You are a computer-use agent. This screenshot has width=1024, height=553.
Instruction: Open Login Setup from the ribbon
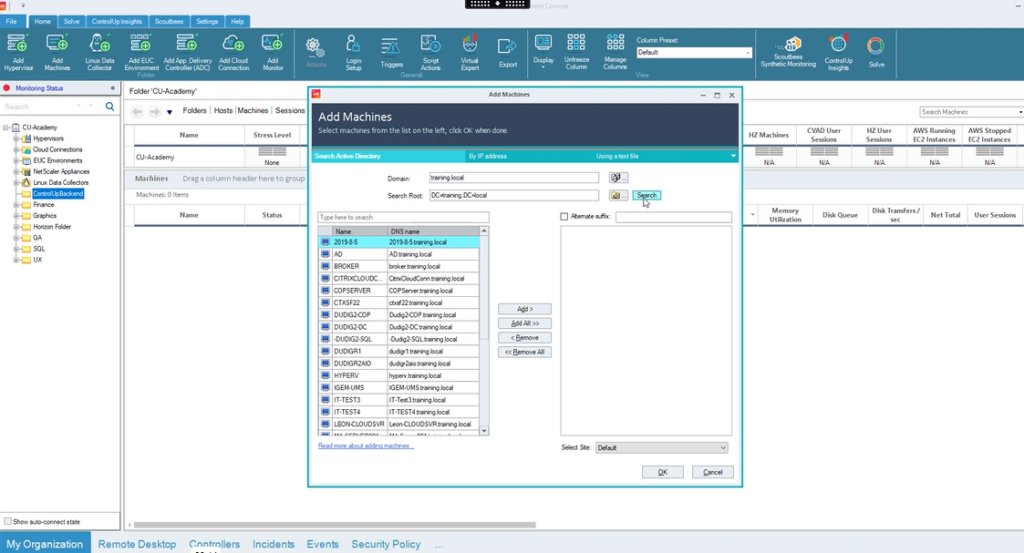click(353, 52)
